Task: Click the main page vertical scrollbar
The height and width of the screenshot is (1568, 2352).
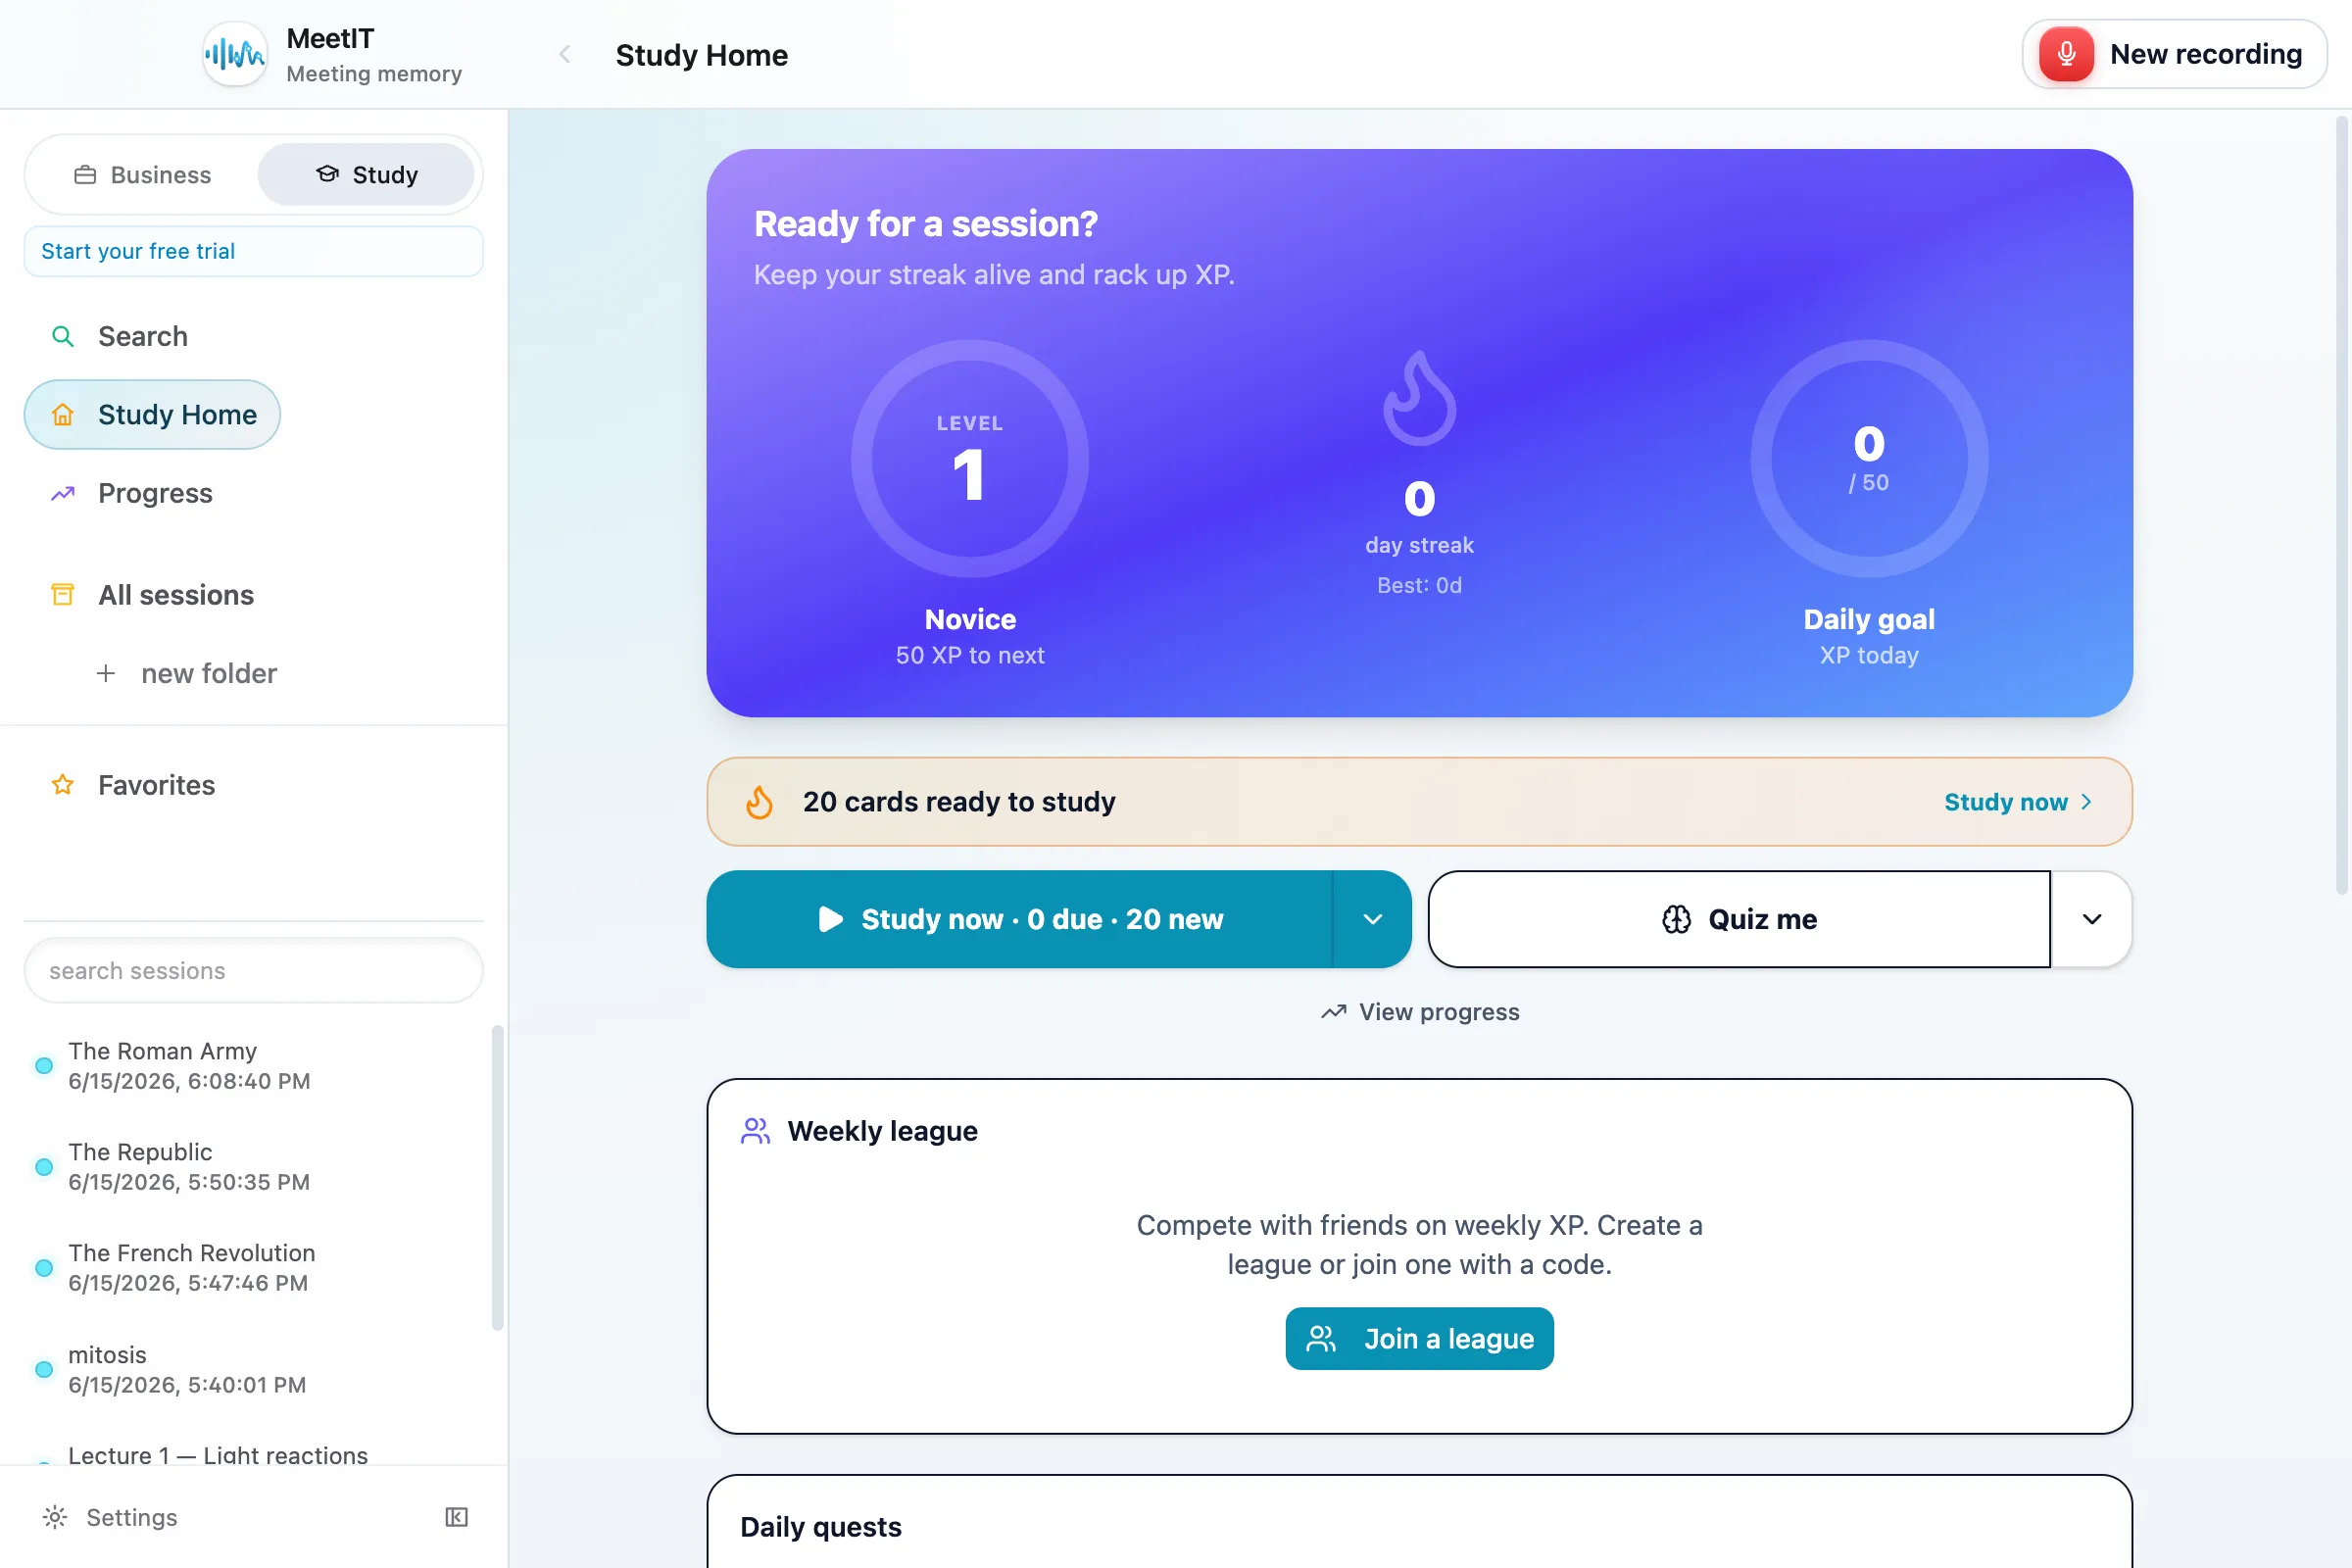Action: [2341, 505]
